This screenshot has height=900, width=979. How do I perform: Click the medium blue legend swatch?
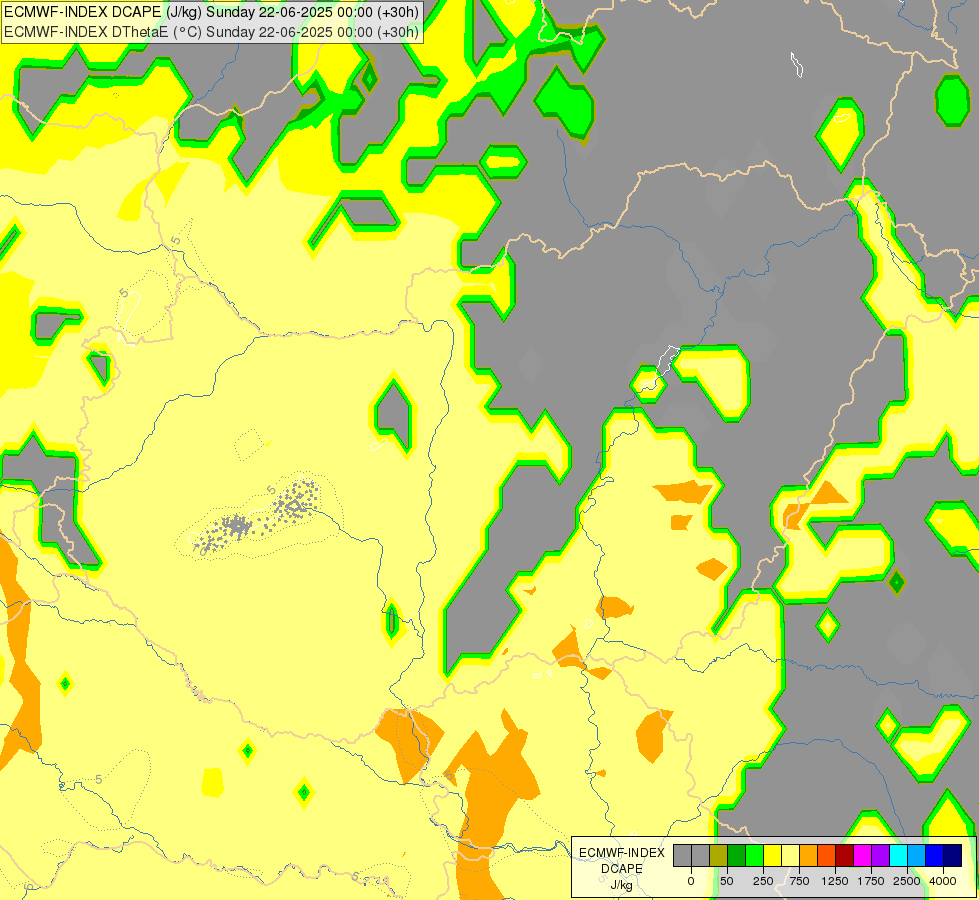935,855
